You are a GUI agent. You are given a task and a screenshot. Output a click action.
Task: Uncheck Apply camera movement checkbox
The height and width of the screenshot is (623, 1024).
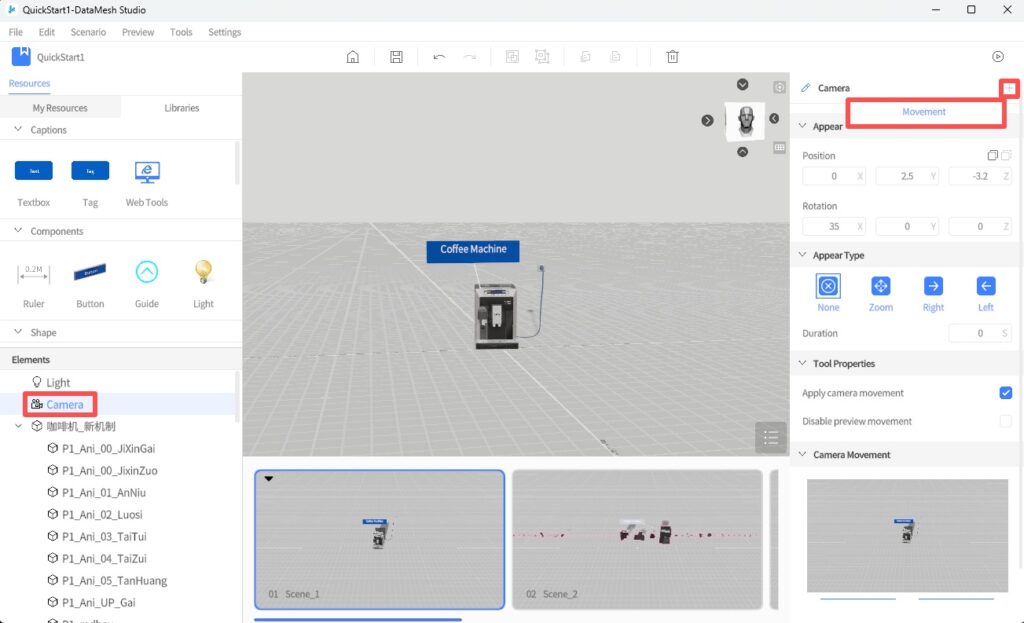(1005, 393)
